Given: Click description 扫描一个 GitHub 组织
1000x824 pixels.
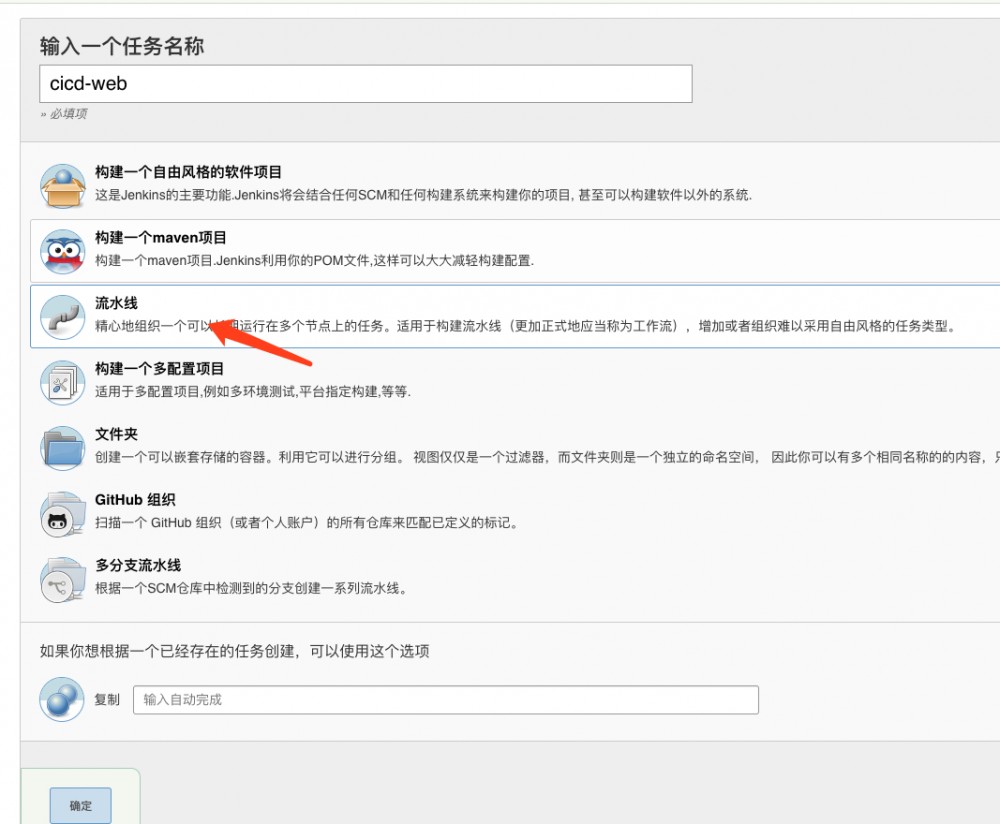Looking at the screenshot, I should (308, 523).
